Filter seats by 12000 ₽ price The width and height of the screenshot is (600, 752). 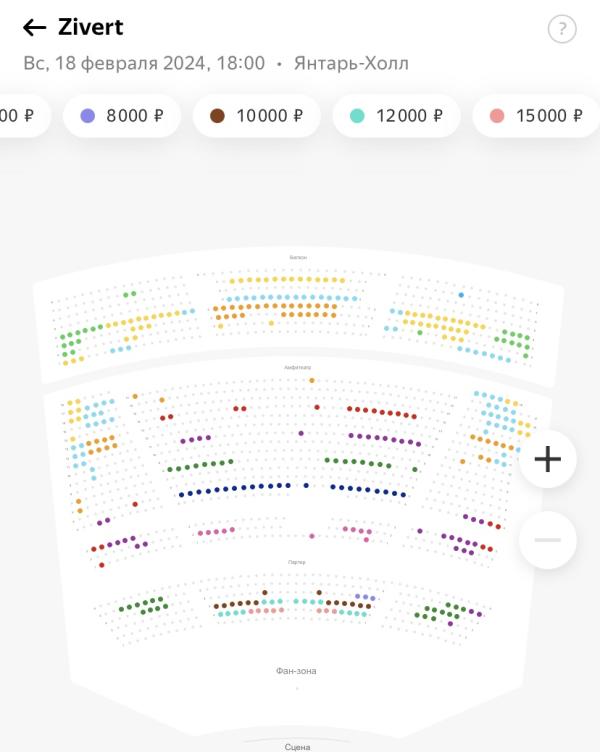[396, 116]
